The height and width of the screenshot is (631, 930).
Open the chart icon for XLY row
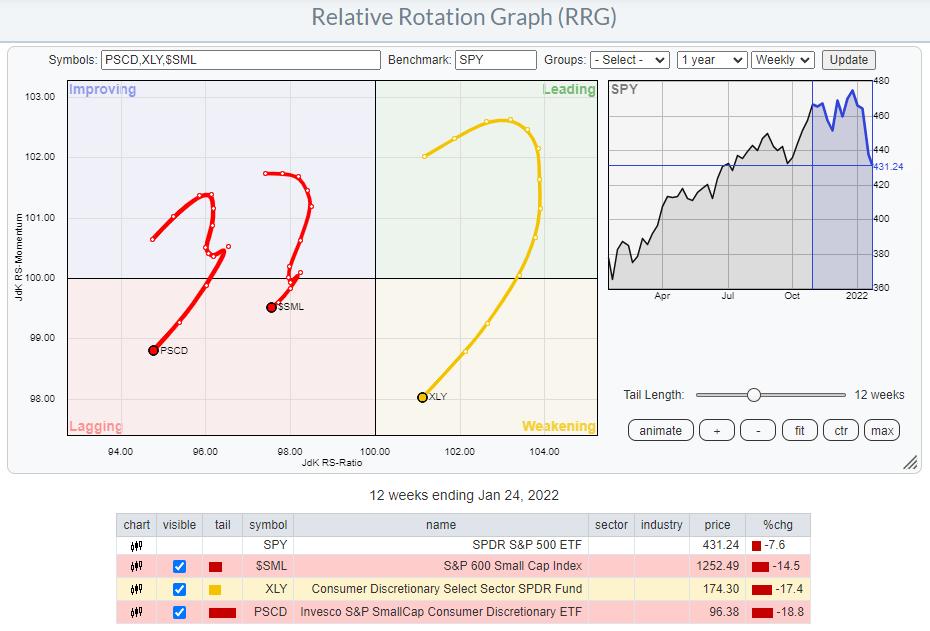137,589
